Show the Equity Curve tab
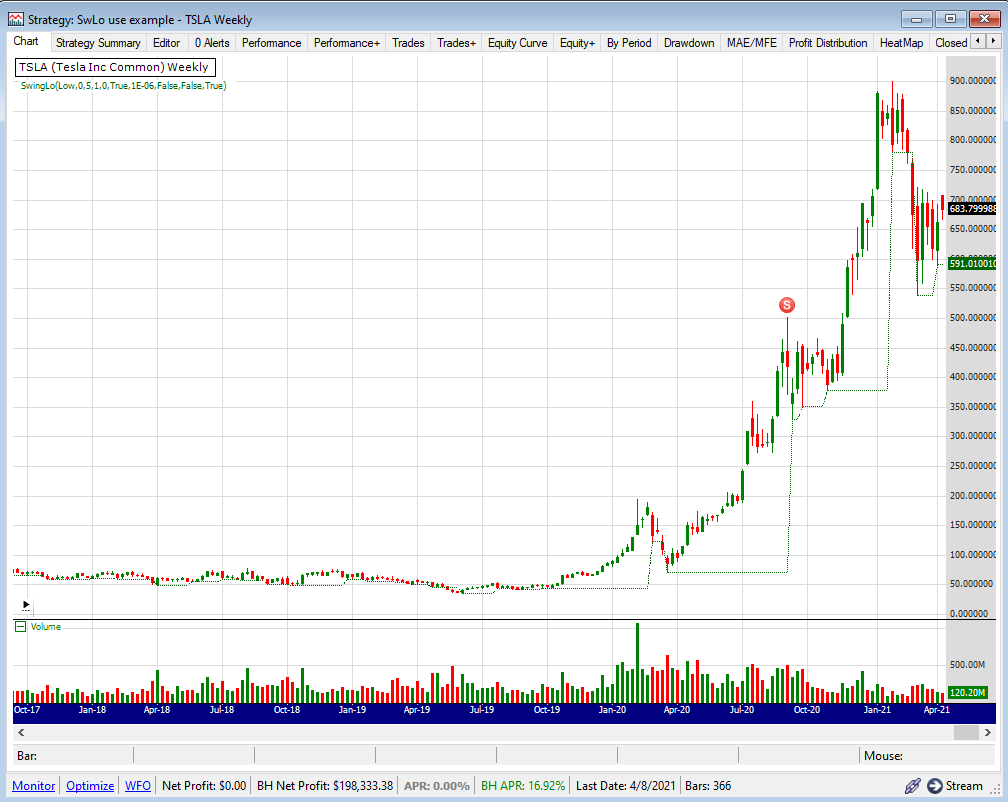1008x802 pixels. (518, 43)
